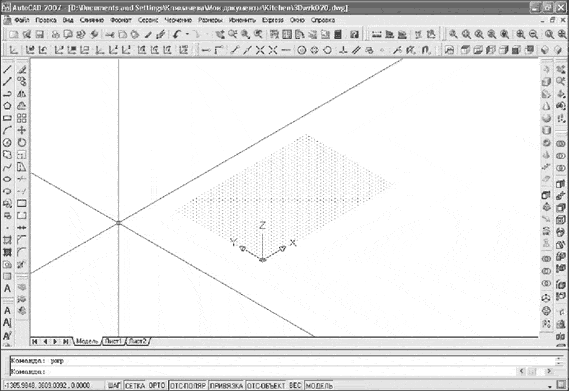Select the Erase modify tool

(22, 69)
